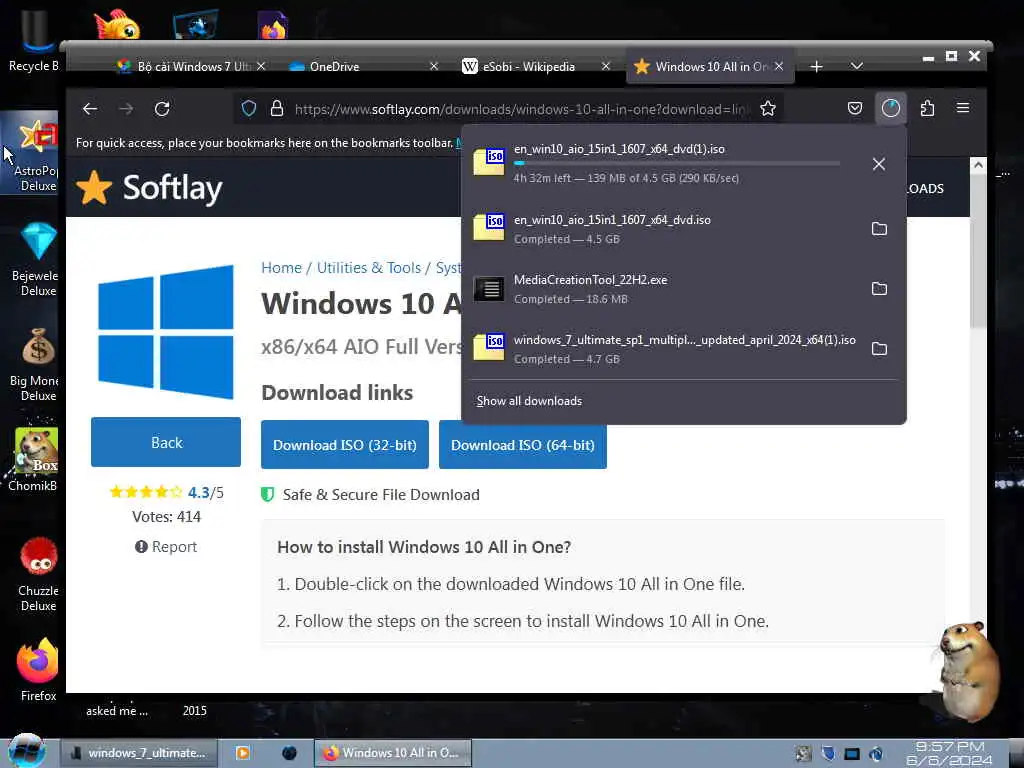
Task: Close the eSobi - Wikipedia tab
Action: tap(605, 66)
